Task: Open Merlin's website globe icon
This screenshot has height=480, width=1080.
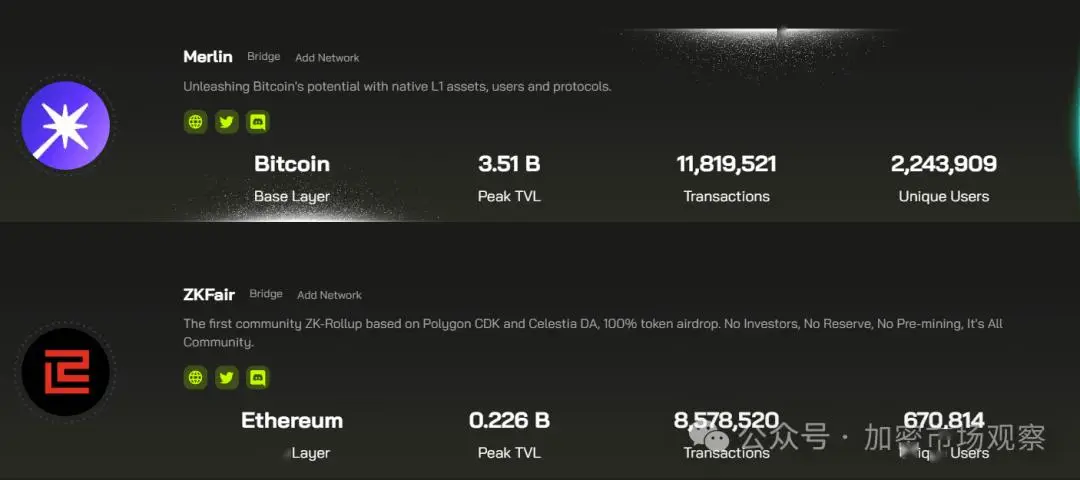Action: [196, 122]
